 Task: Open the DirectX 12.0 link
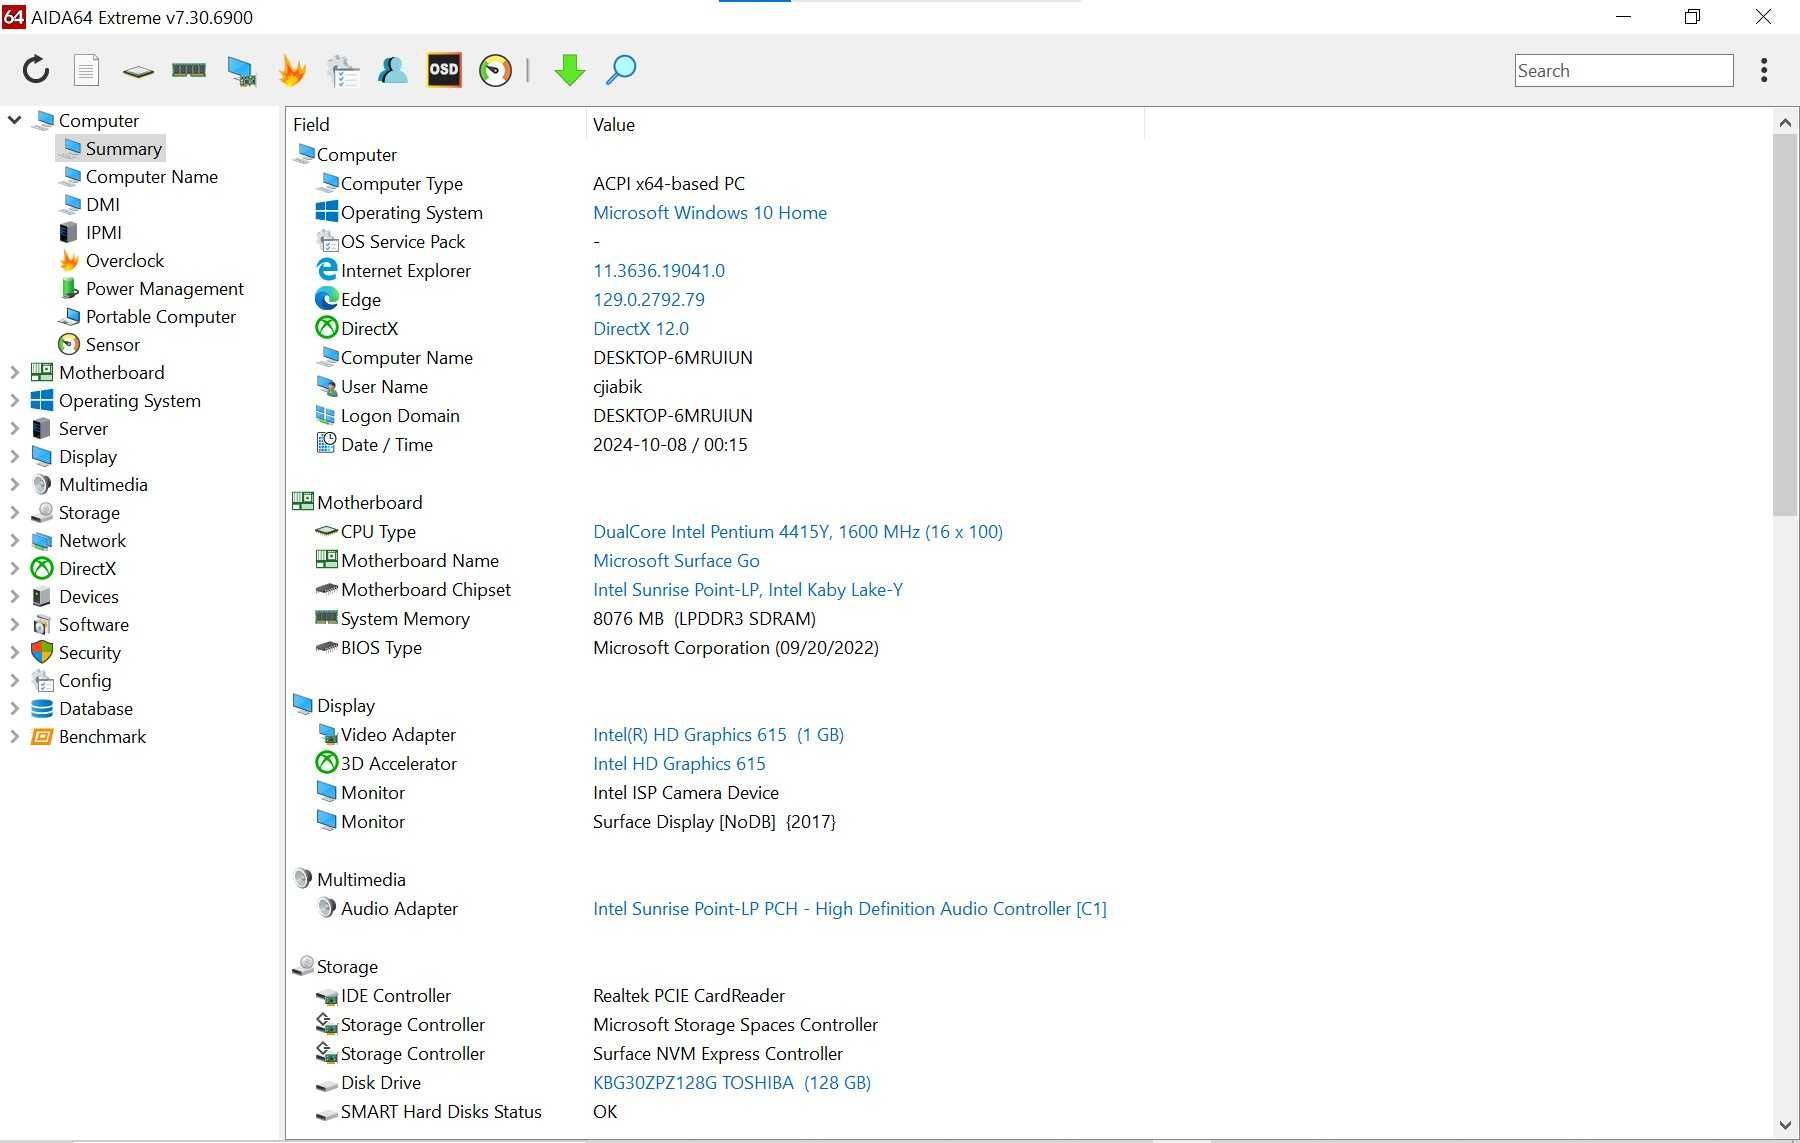641,328
